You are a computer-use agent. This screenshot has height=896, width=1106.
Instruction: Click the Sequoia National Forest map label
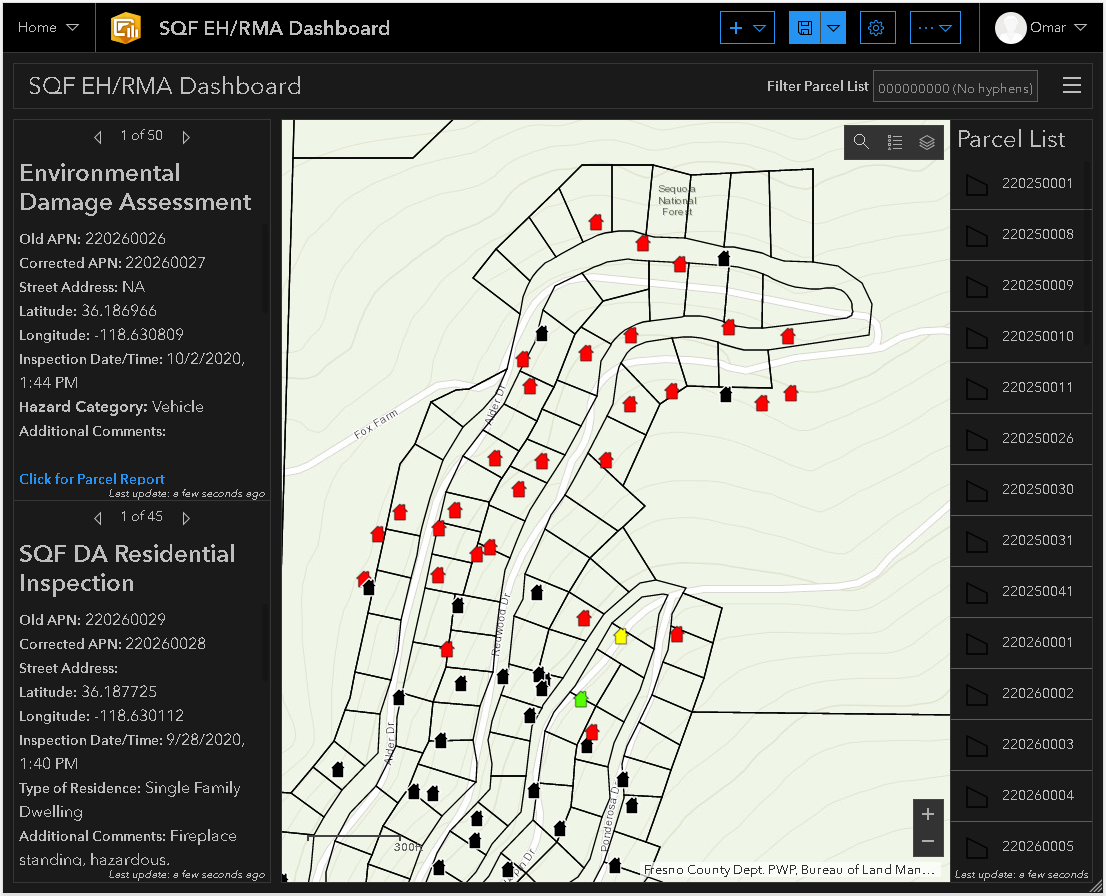[677, 200]
